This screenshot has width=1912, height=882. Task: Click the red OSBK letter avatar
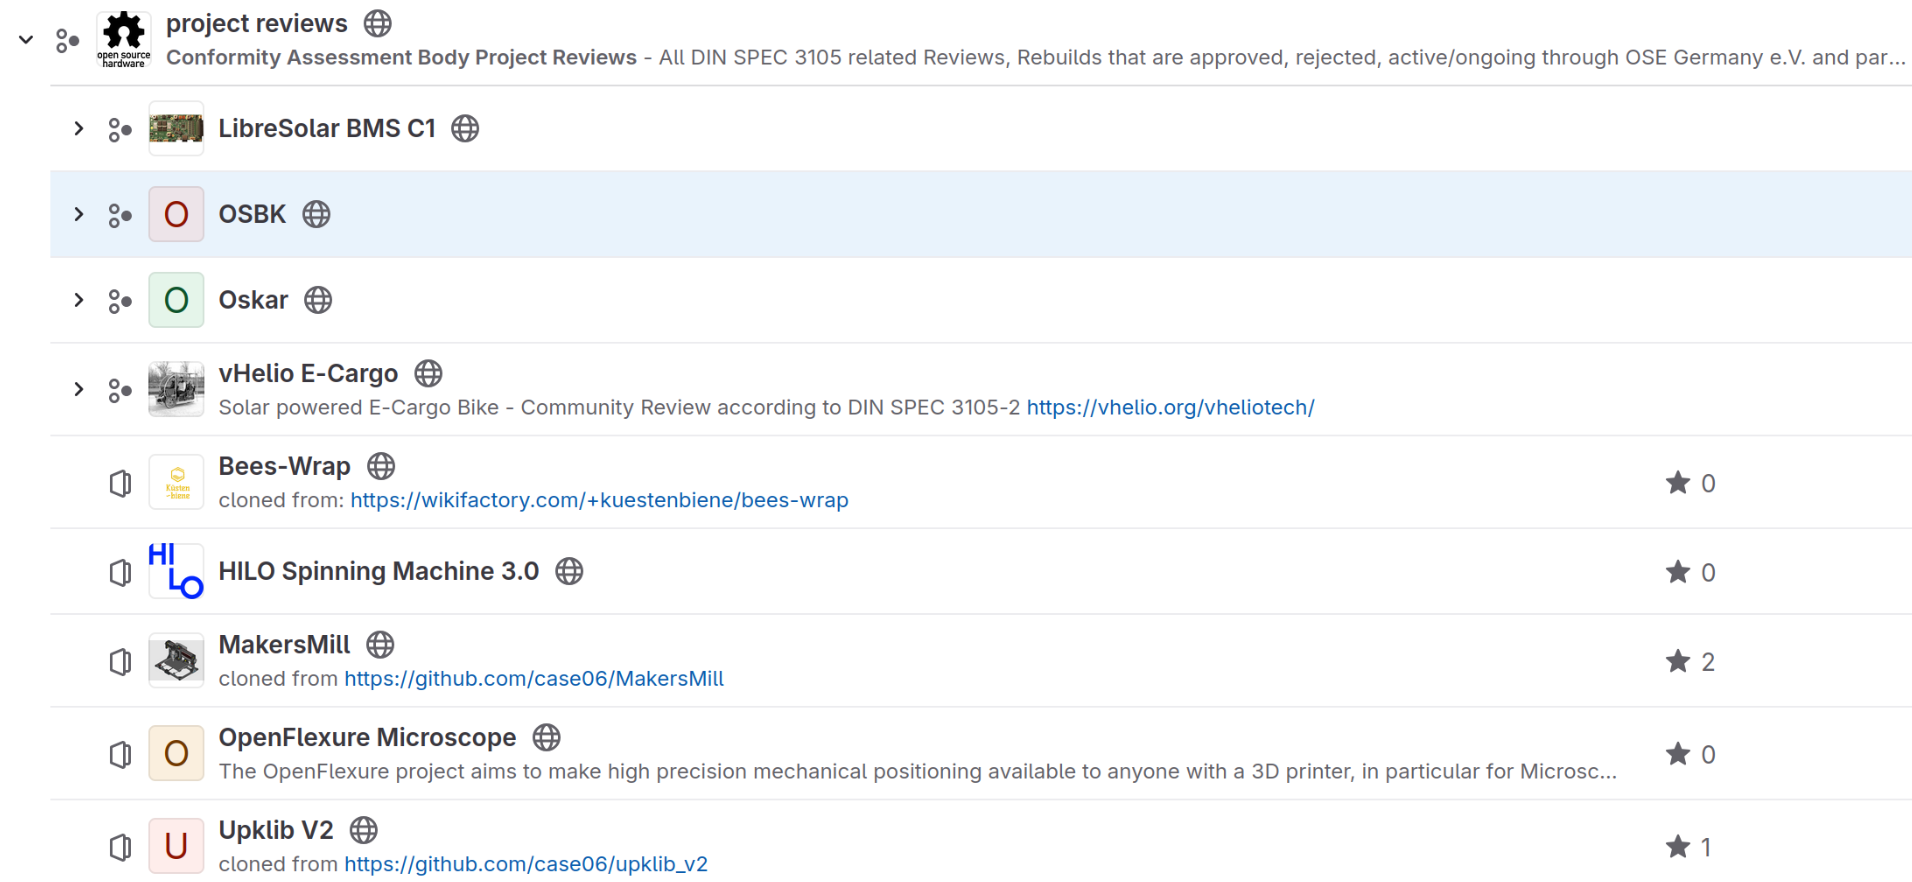(176, 214)
